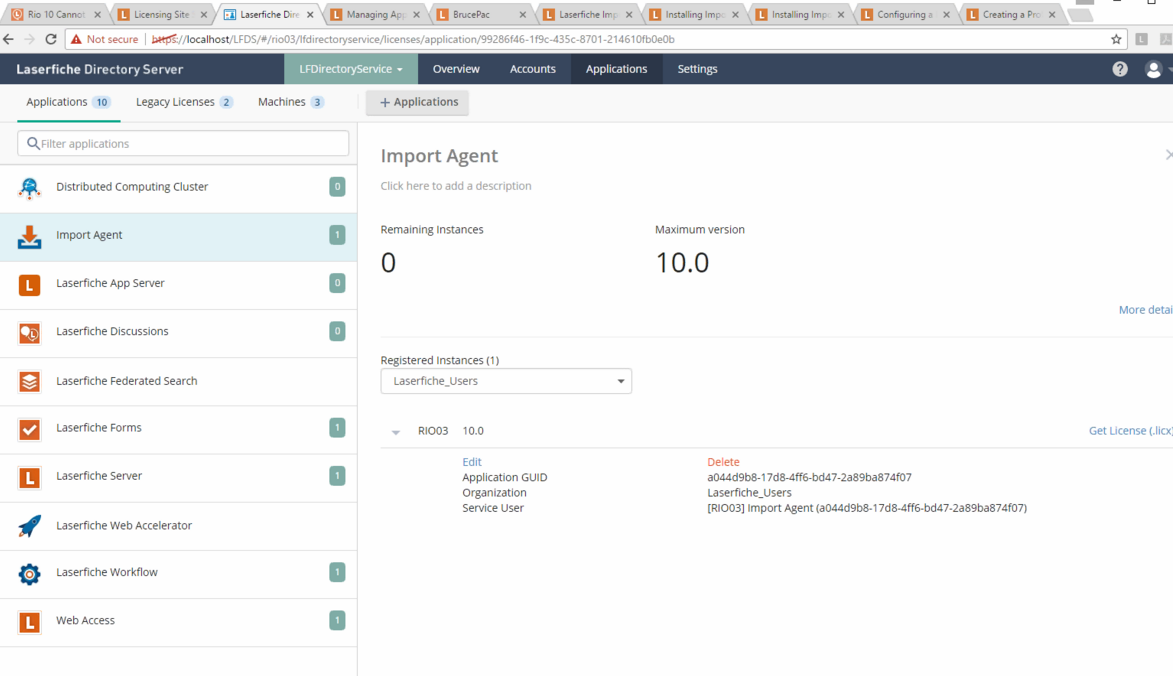The width and height of the screenshot is (1173, 676).
Task: Open the Overview menu item
Action: click(x=456, y=69)
